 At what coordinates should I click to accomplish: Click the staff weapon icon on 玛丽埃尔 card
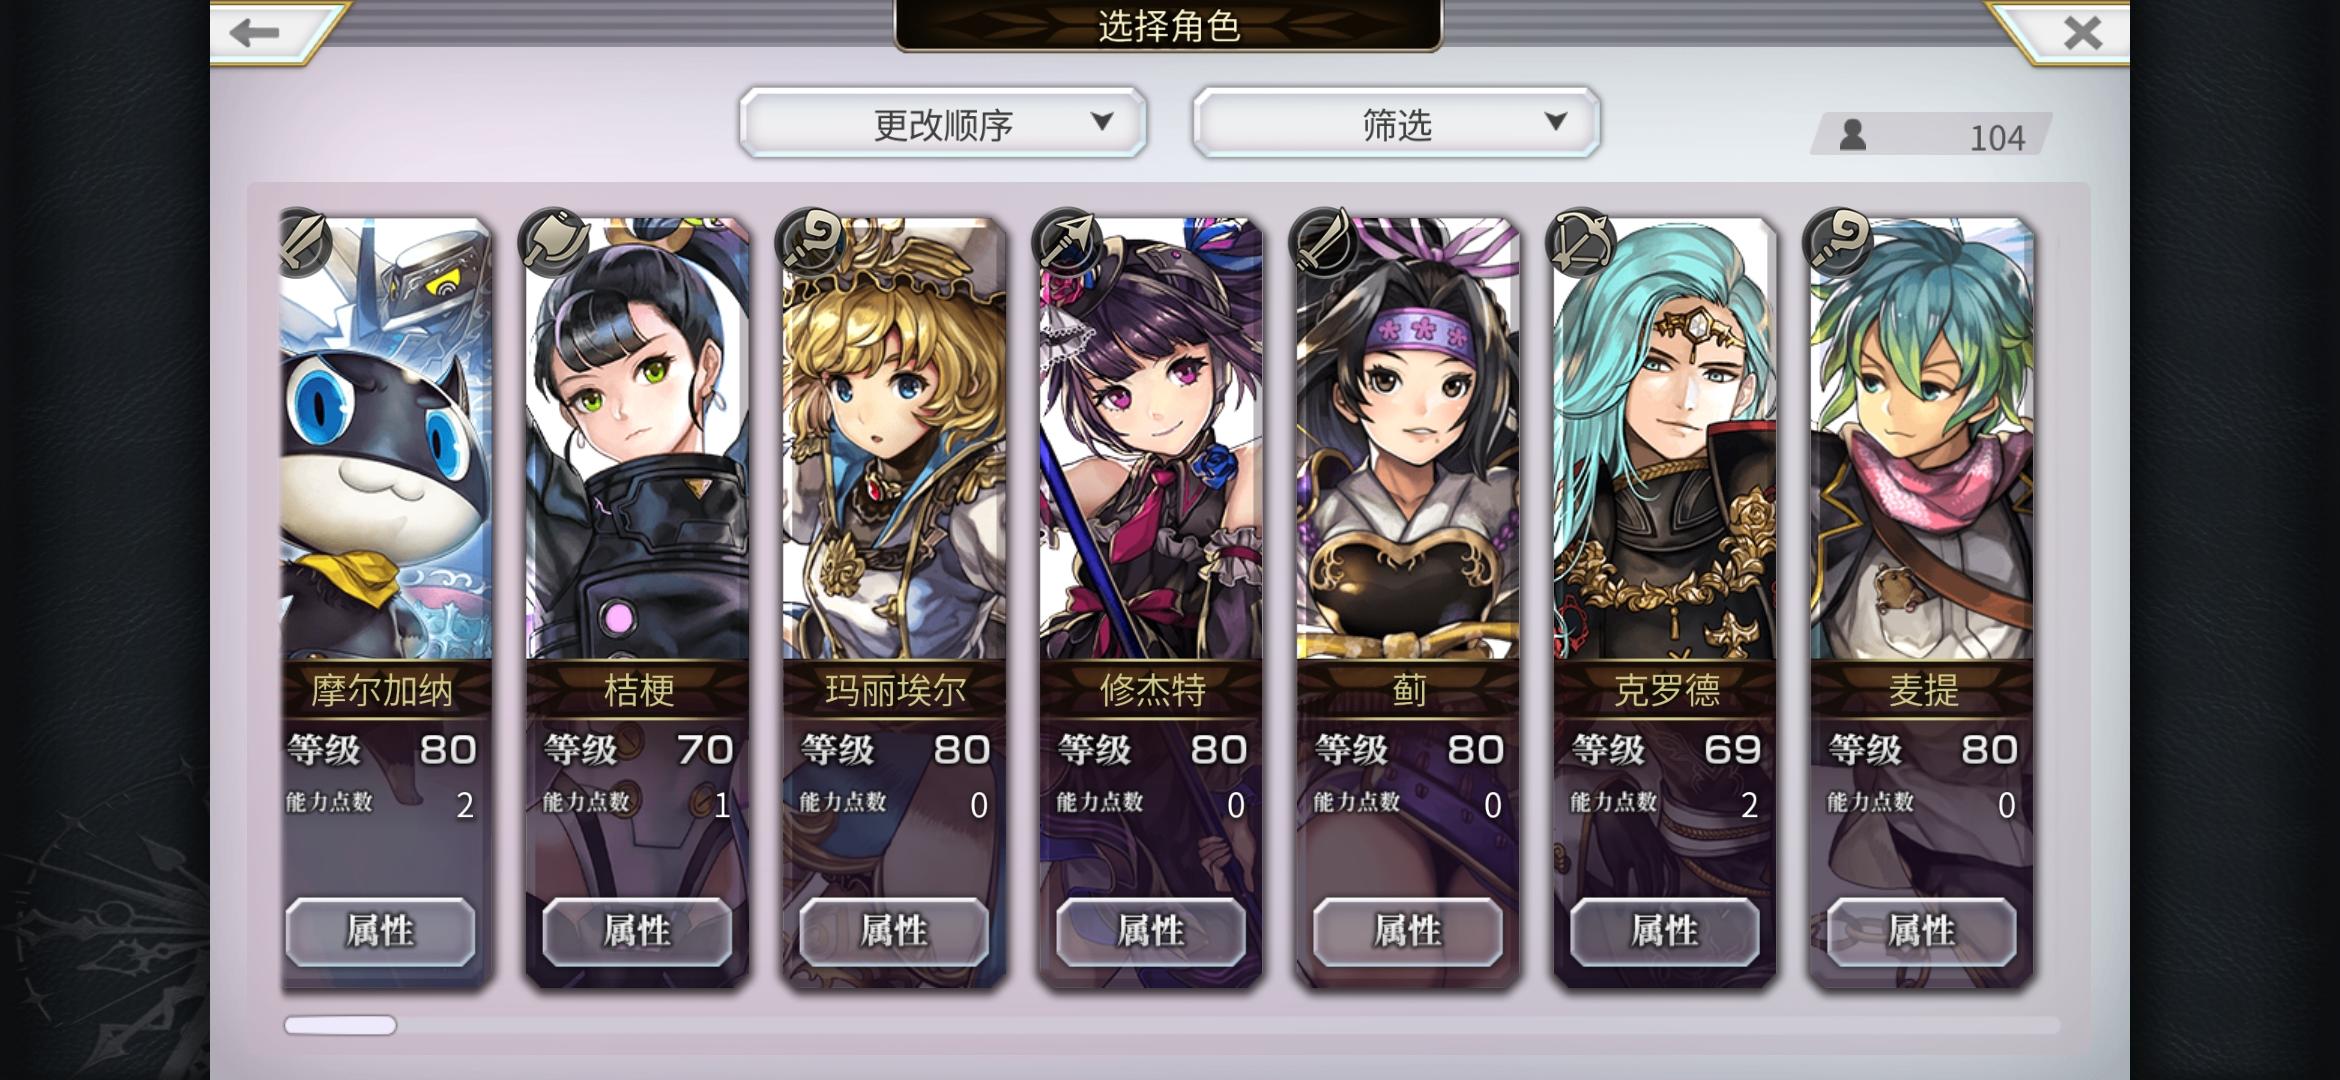click(x=812, y=242)
